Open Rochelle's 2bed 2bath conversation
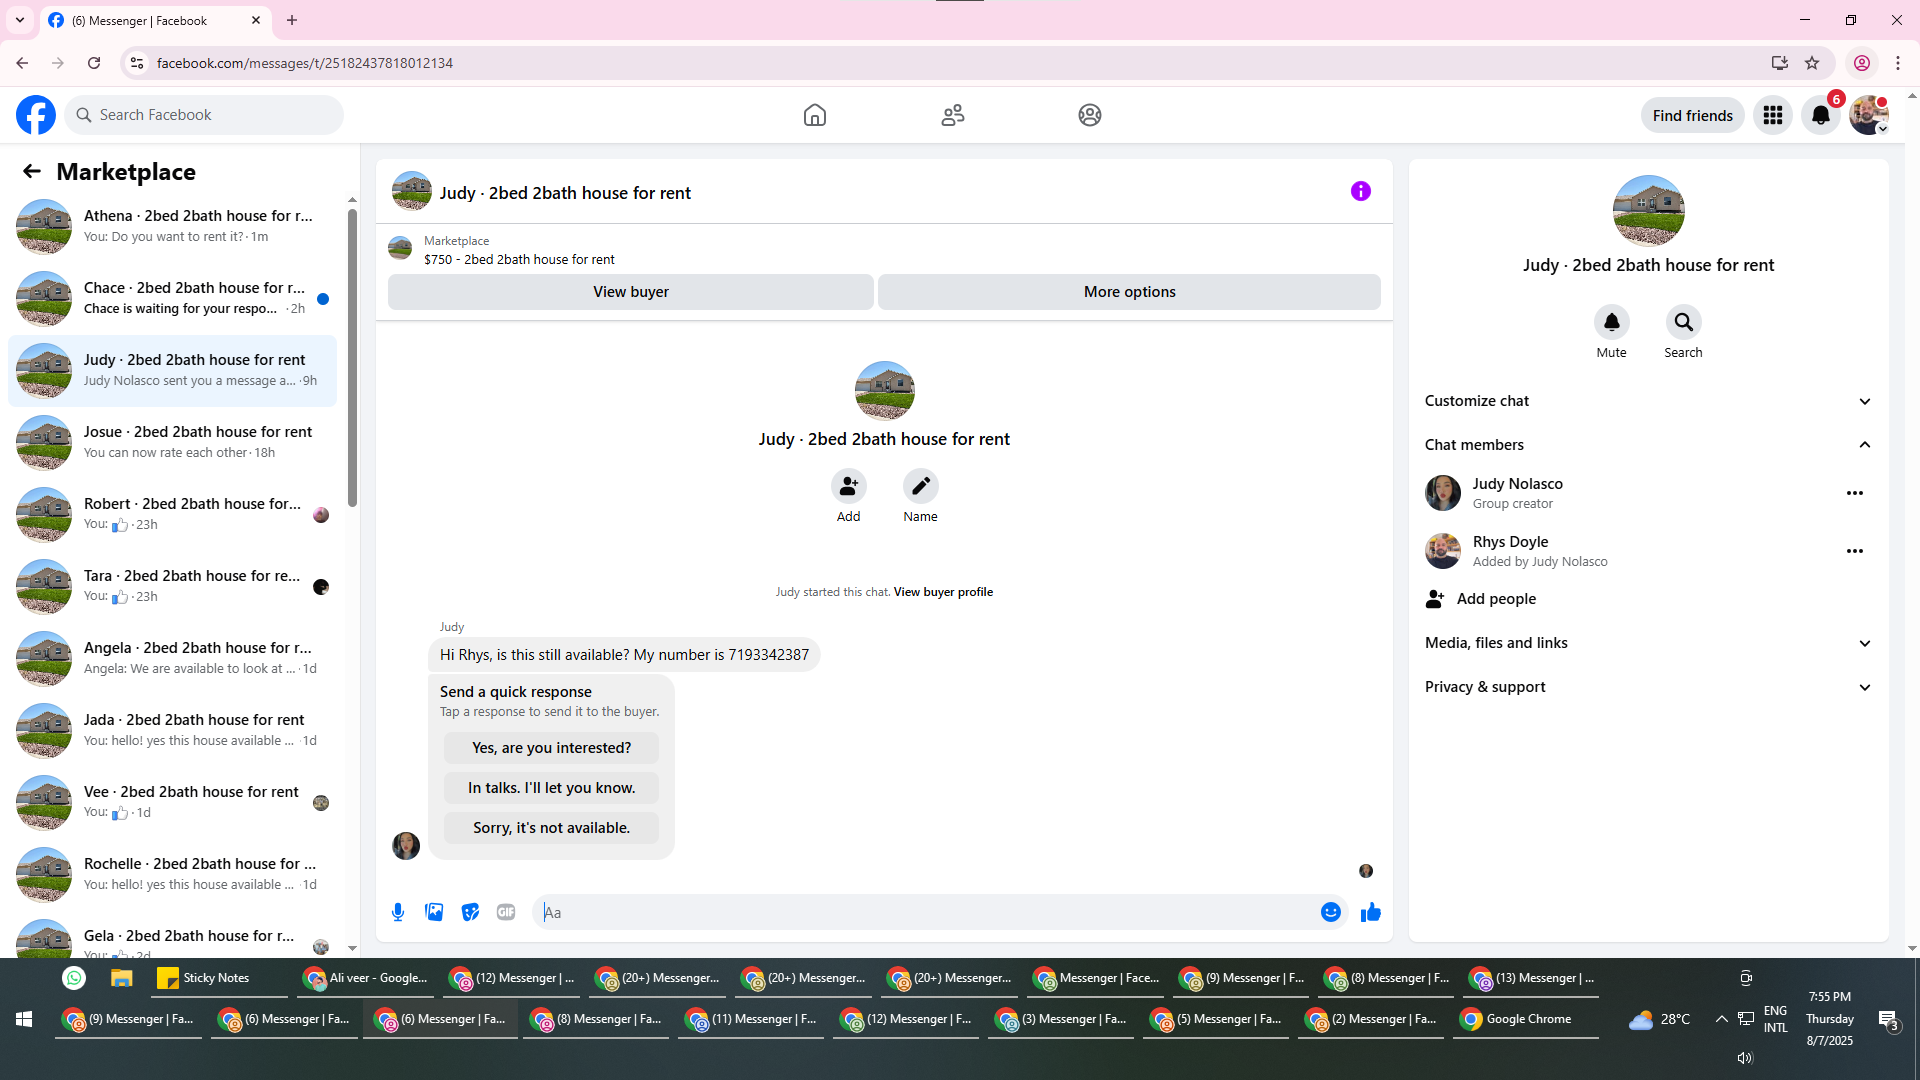The image size is (1920, 1080). click(173, 874)
